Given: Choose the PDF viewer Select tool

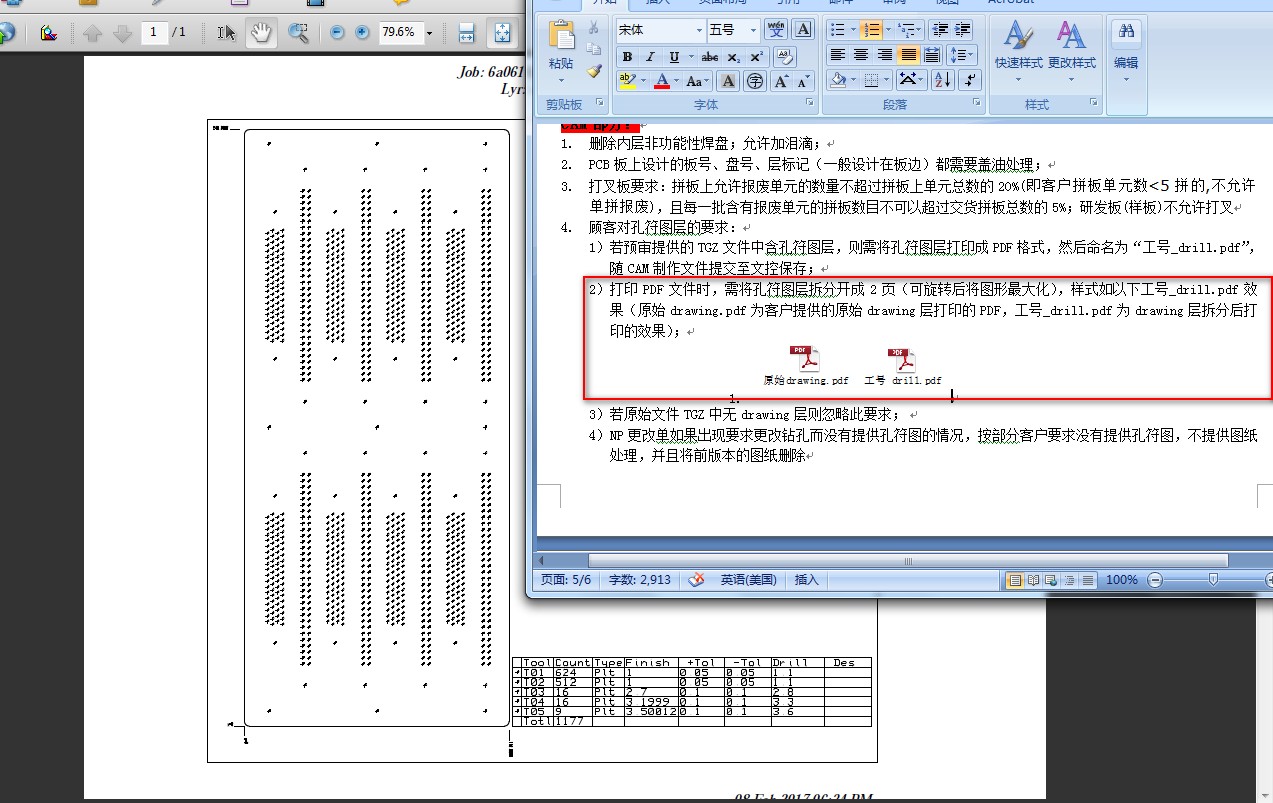Looking at the screenshot, I should 227,33.
